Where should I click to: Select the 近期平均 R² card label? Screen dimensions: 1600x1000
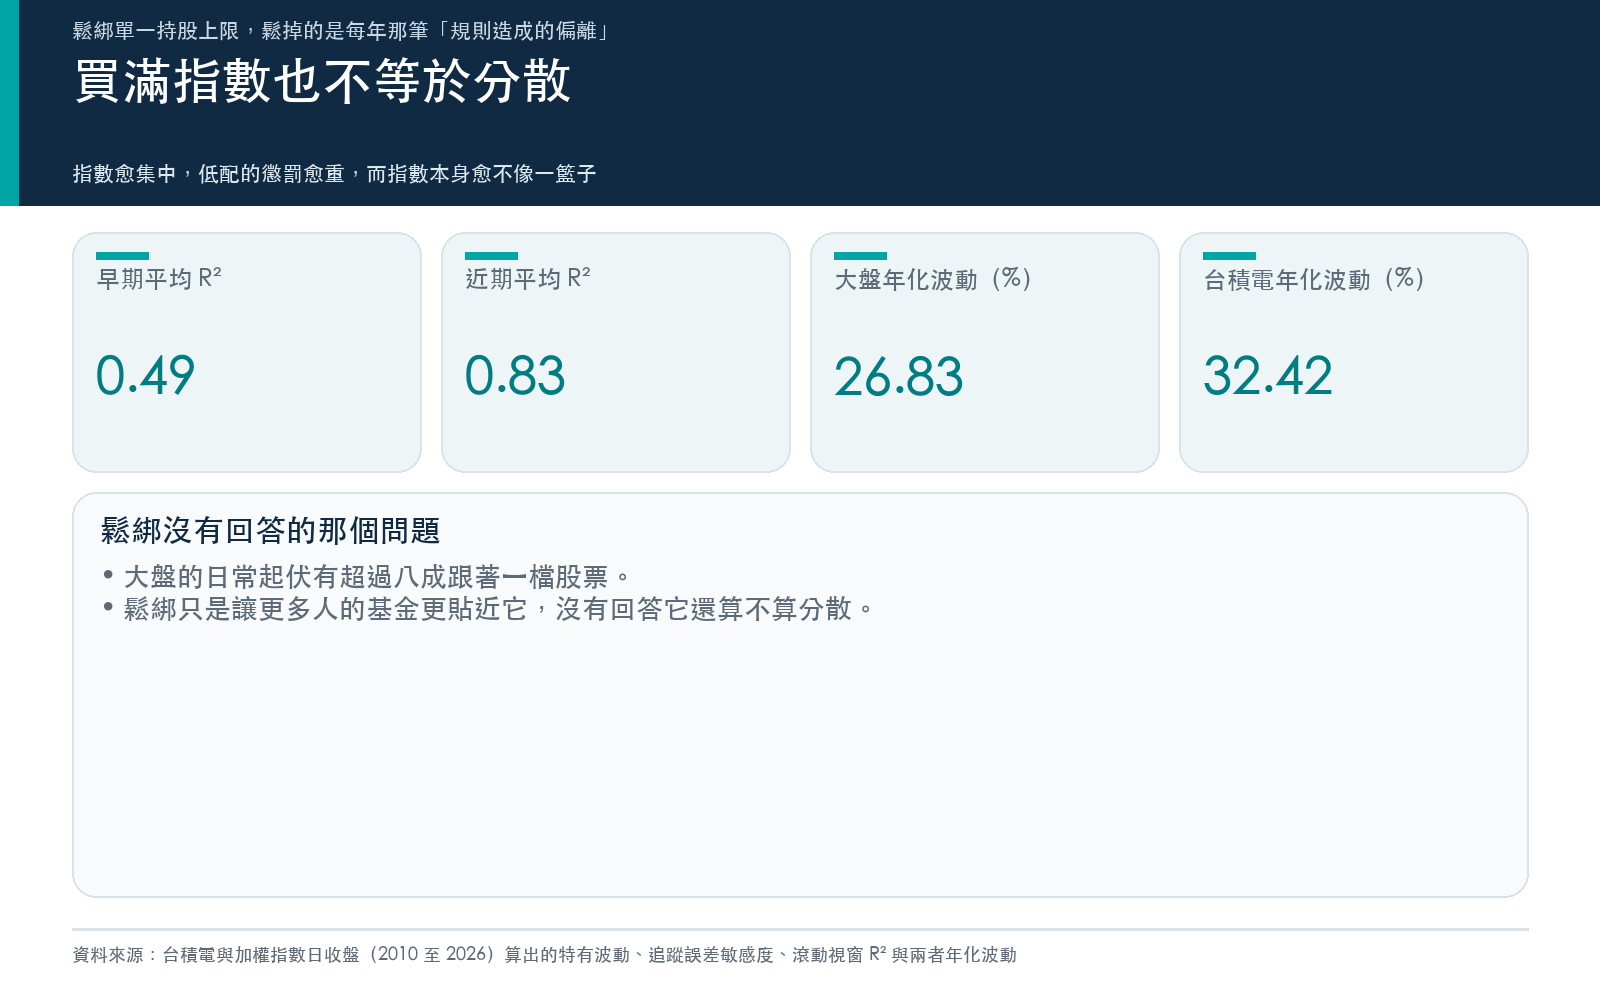click(x=528, y=279)
